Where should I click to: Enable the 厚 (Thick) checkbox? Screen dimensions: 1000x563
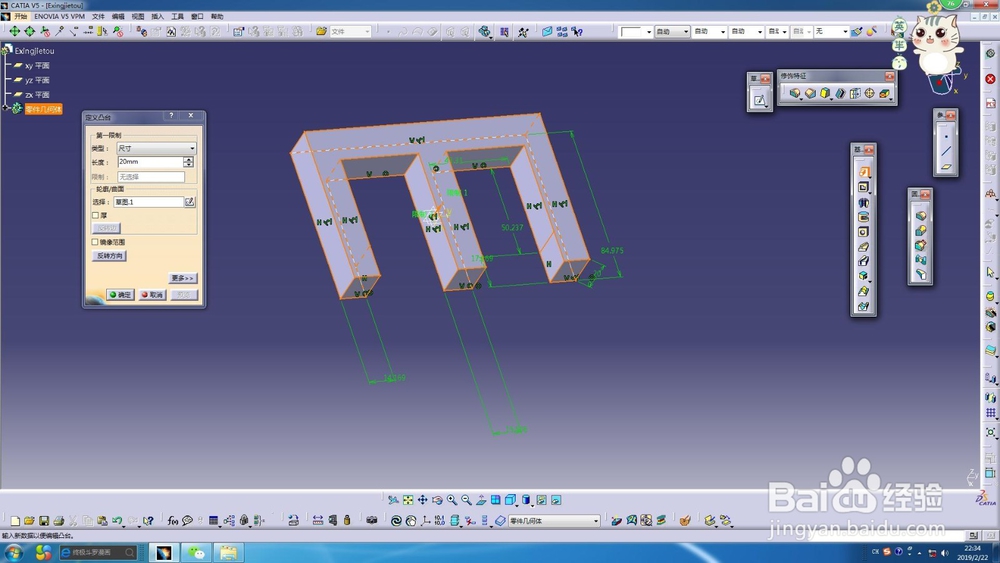pyautogui.click(x=96, y=216)
